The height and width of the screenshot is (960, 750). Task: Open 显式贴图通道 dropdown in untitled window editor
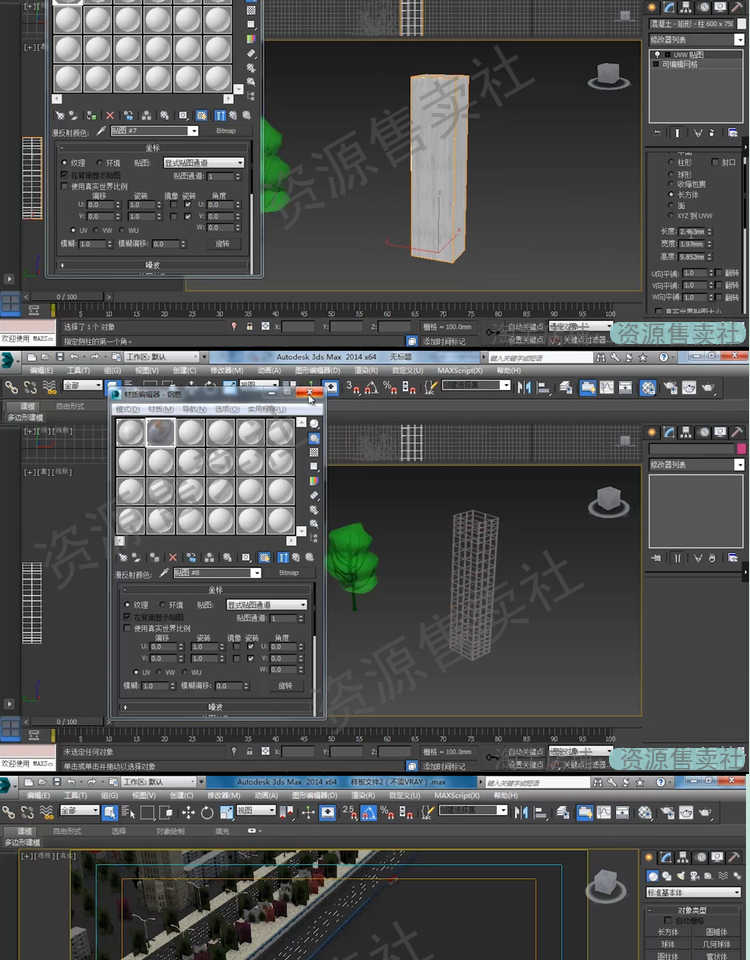(266, 604)
